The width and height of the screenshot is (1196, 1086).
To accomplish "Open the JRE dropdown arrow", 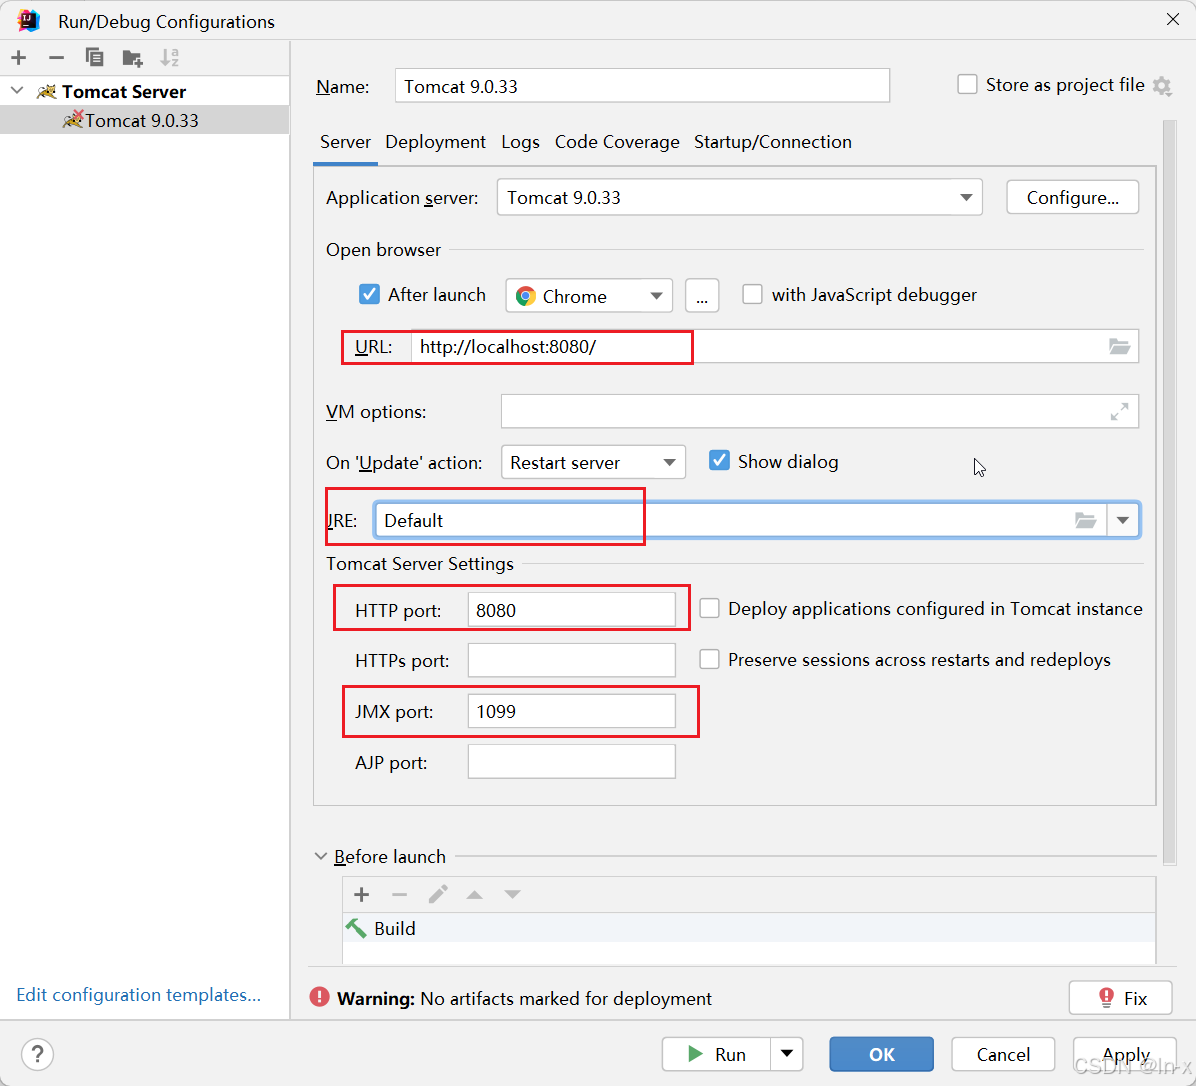I will pos(1123,521).
